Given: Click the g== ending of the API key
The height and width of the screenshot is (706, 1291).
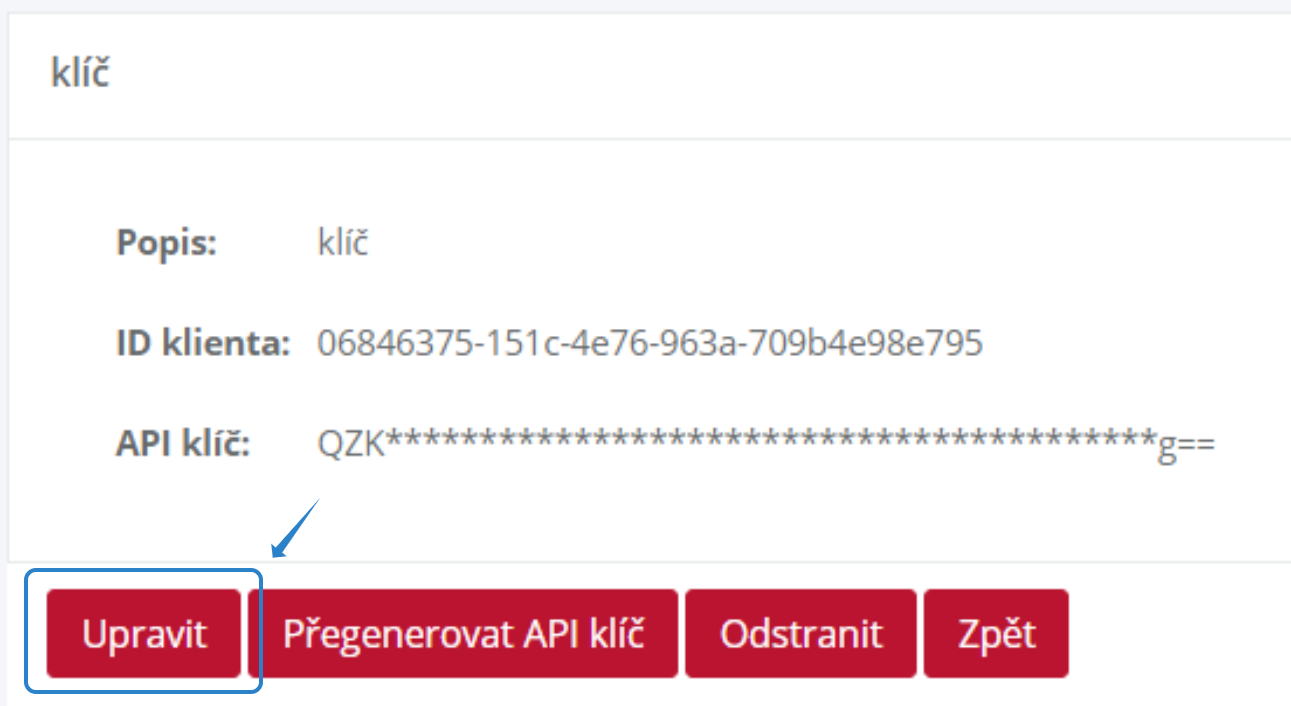Looking at the screenshot, I should point(1185,446).
